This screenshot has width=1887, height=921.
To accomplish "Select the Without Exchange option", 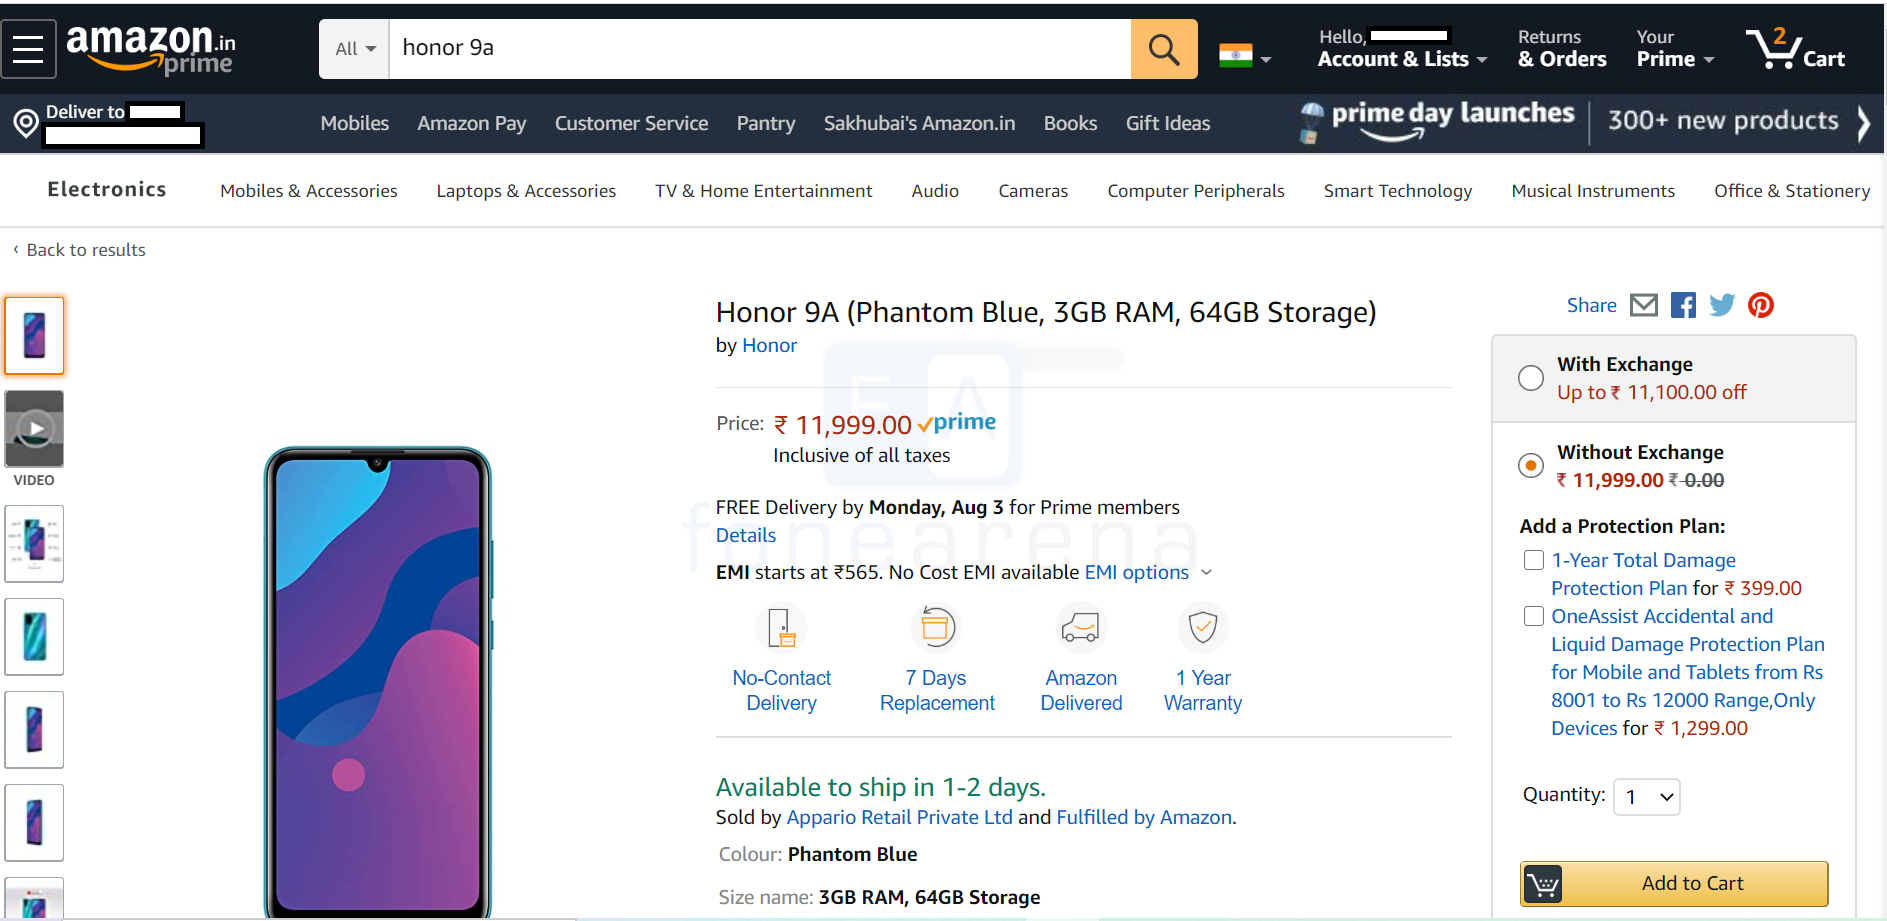I will 1531,466.
